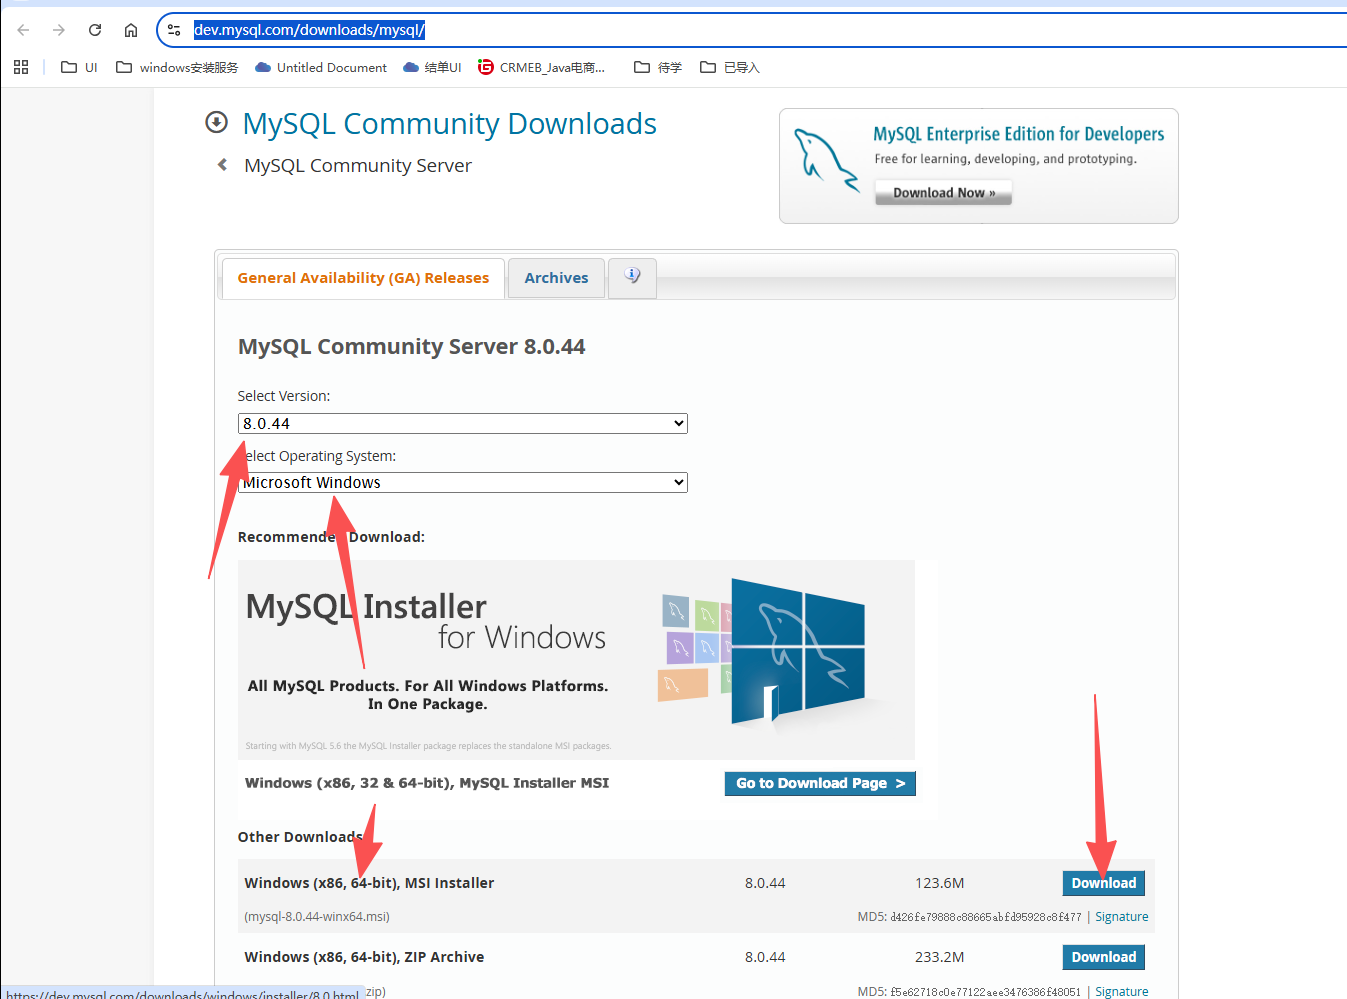Image resolution: width=1347 pixels, height=999 pixels.
Task: Click the MySQL Community Downloads heading link
Action: point(449,123)
